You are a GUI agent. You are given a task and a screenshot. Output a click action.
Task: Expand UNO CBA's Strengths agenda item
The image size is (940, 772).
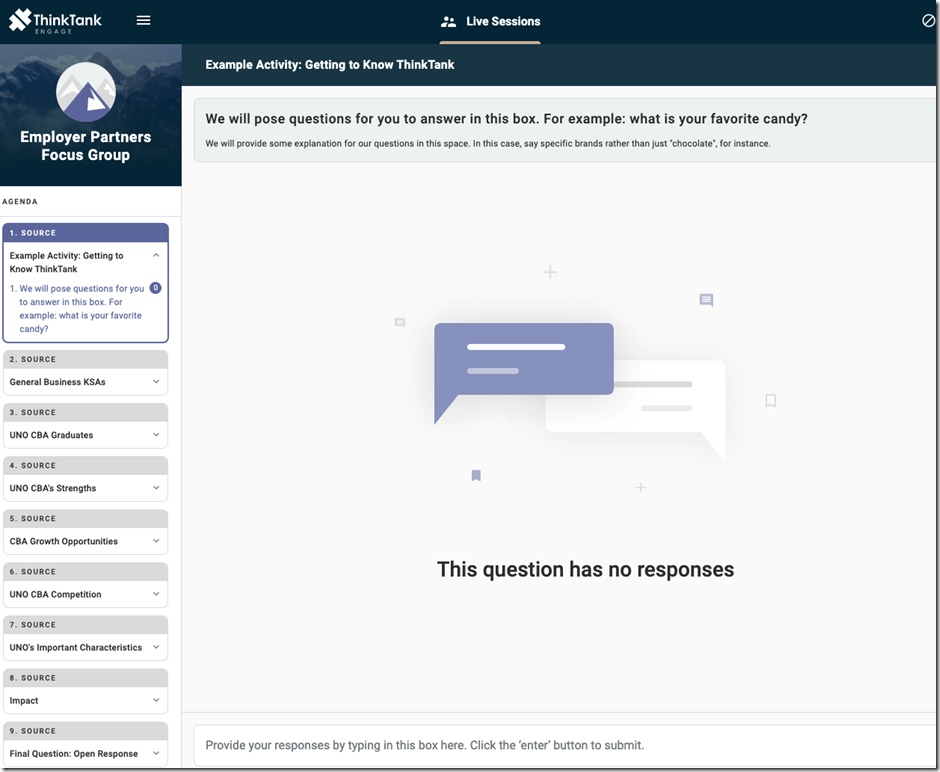tap(156, 488)
